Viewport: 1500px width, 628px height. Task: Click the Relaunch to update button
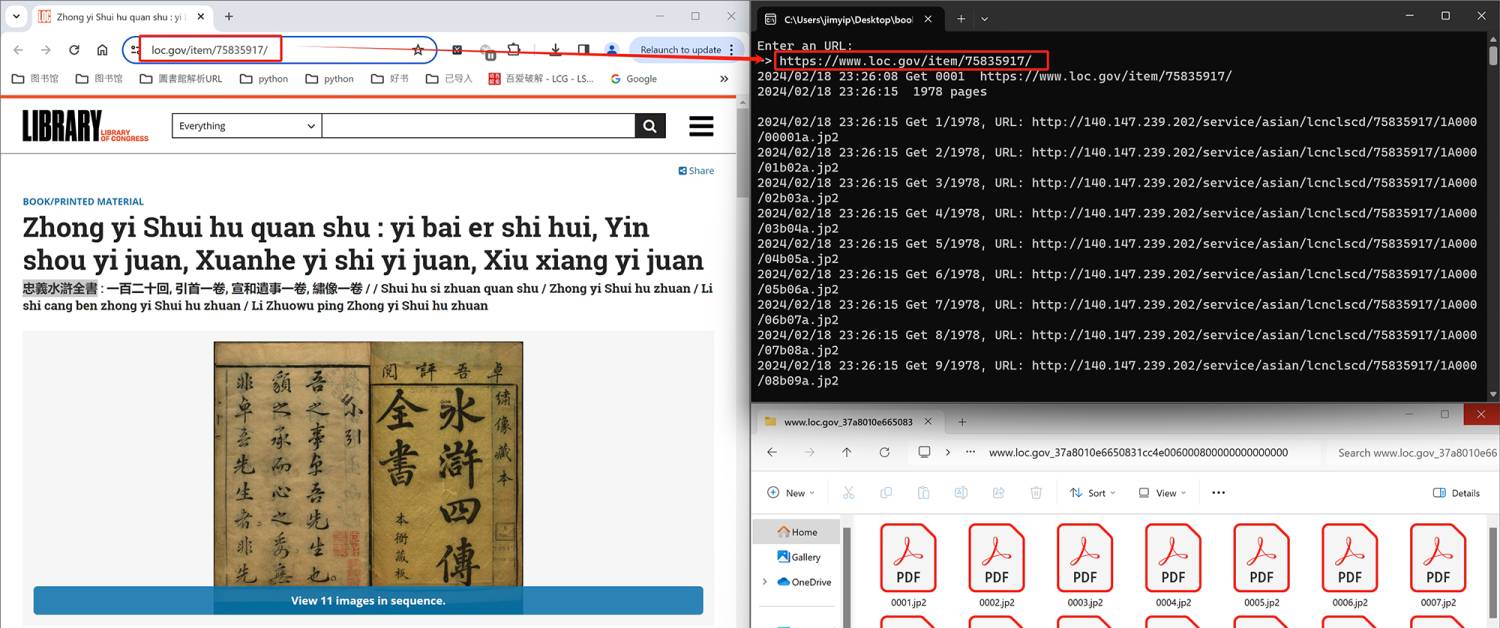679,48
